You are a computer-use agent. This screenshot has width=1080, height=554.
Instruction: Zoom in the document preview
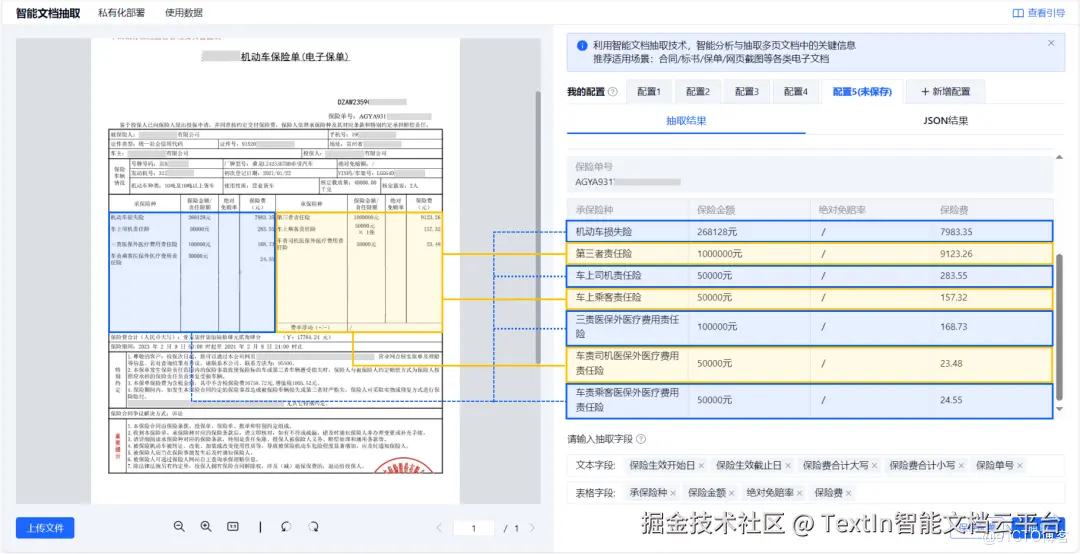(205, 526)
